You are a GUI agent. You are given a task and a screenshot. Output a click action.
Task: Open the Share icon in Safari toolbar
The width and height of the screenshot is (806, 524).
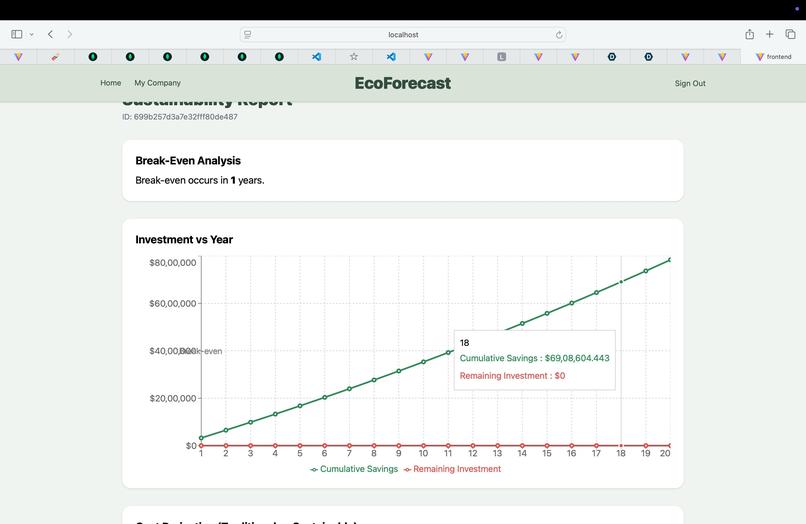[x=749, y=34]
